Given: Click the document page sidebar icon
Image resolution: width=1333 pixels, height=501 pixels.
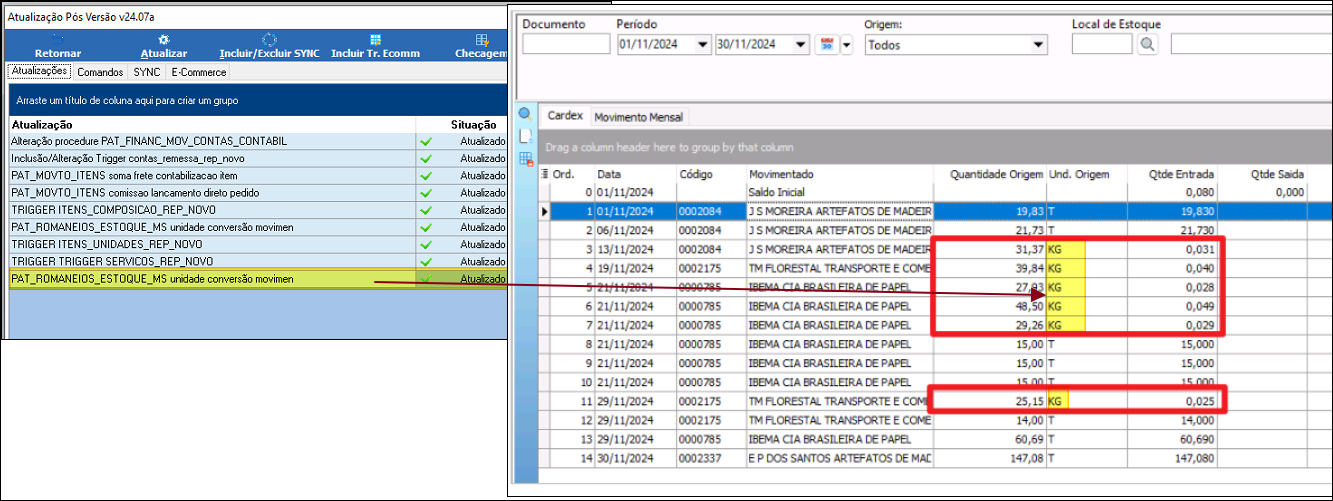Looking at the screenshot, I should pos(524,135).
